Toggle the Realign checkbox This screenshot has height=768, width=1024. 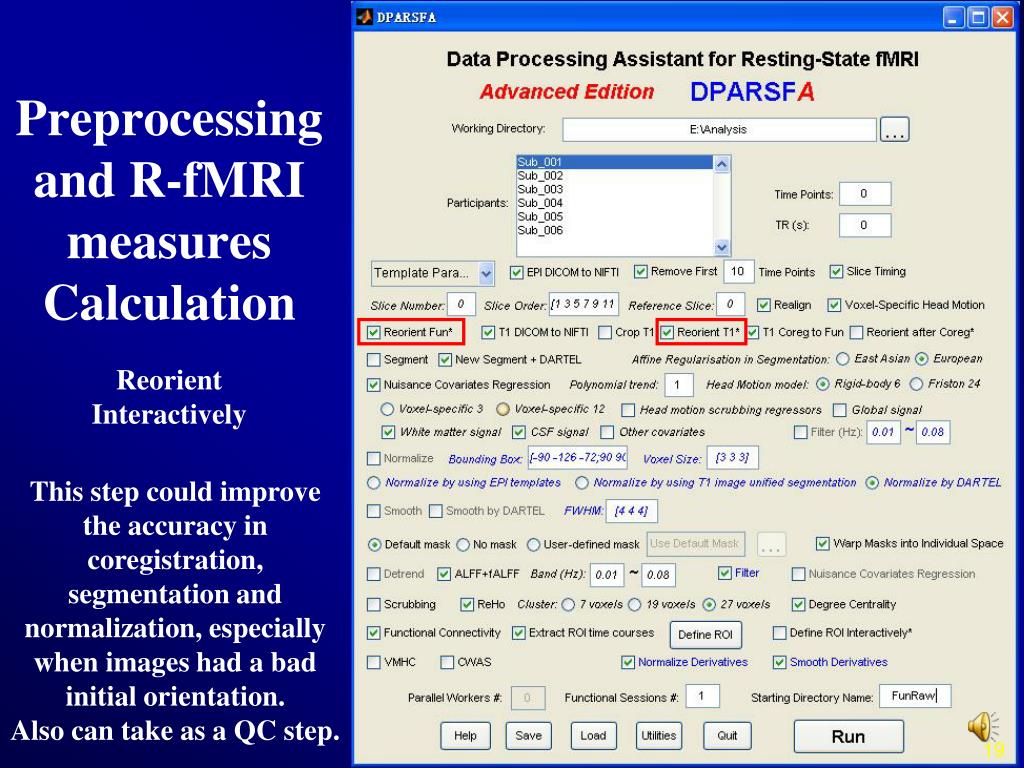point(763,305)
